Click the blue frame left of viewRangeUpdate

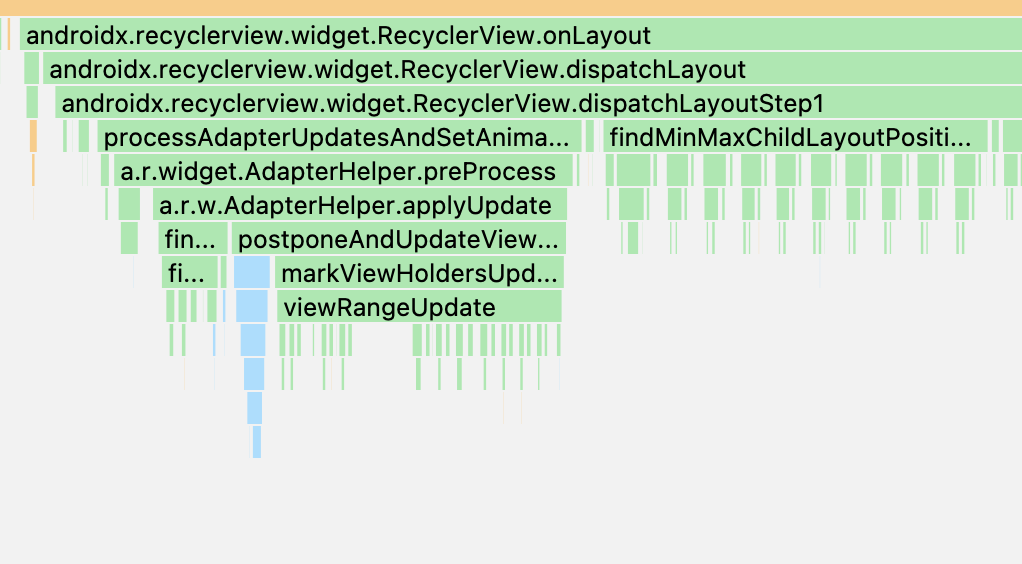pos(252,307)
